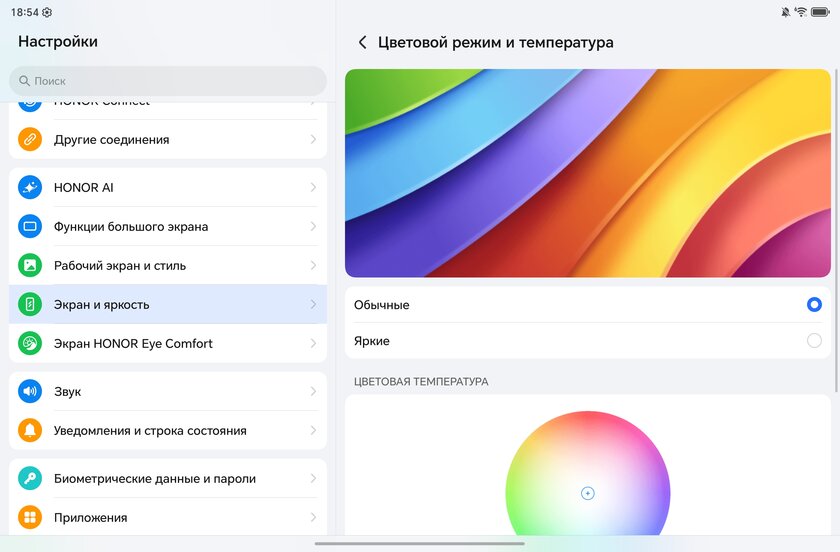Tap the blue Звук speaker icon
The height and width of the screenshot is (552, 840).
[x=30, y=391]
